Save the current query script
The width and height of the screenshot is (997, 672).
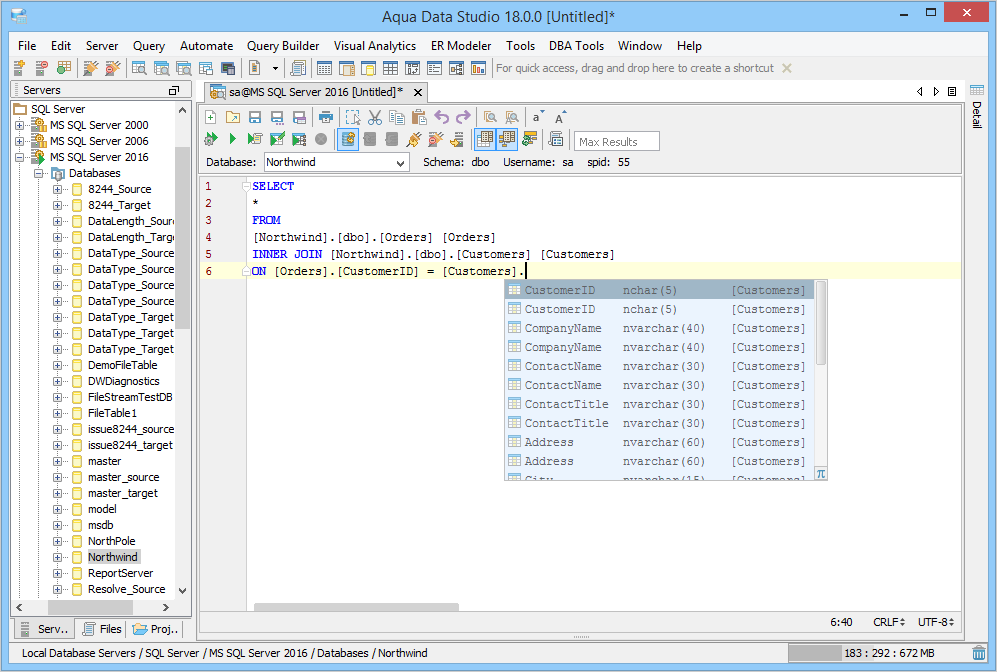point(255,117)
